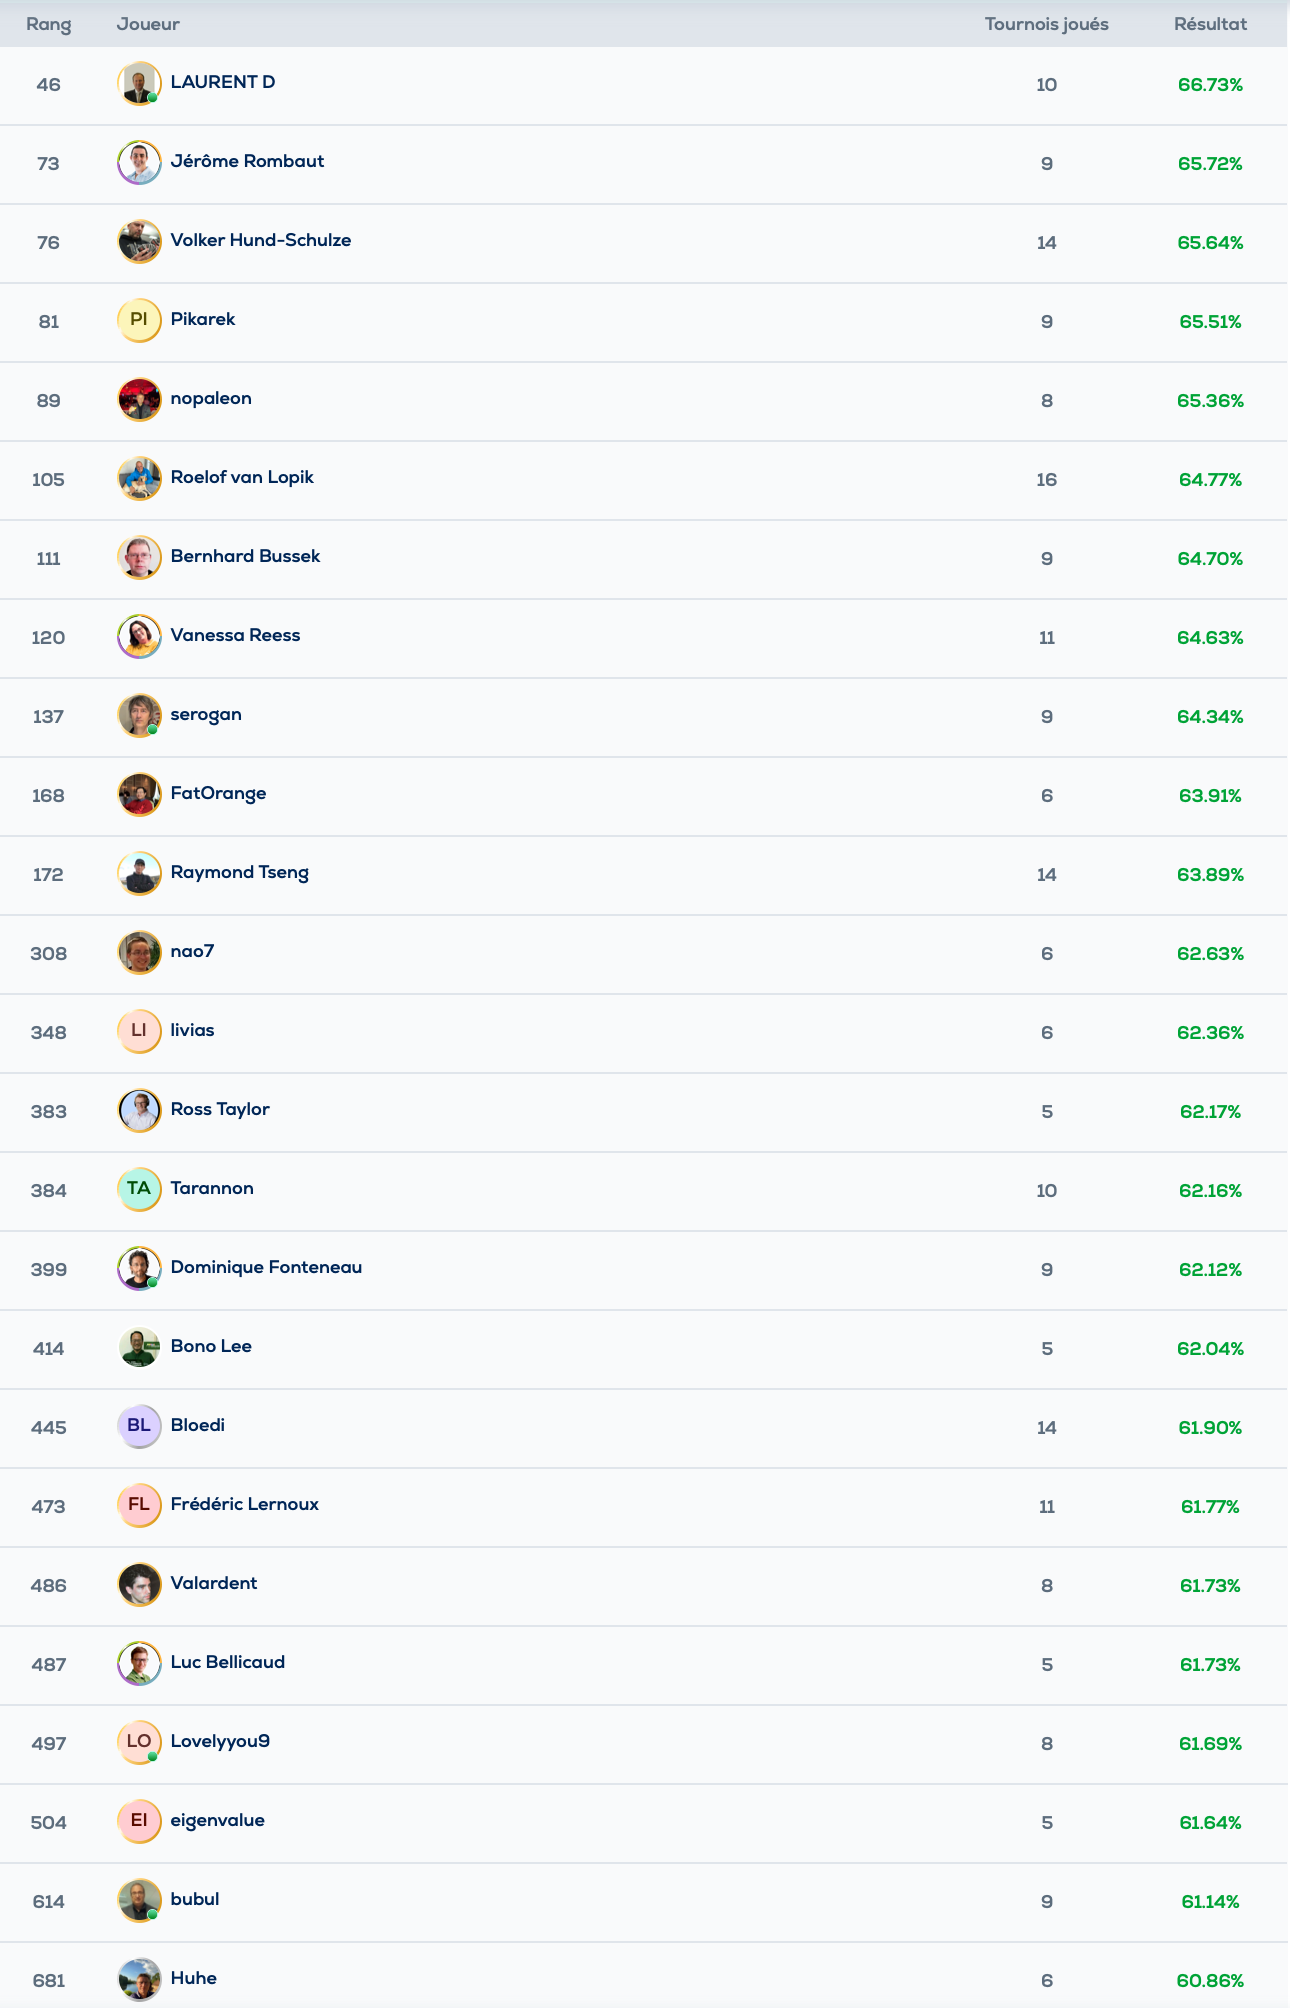The height and width of the screenshot is (2008, 1290).
Task: Select player Dominique Fonteneau
Action: (x=266, y=1267)
